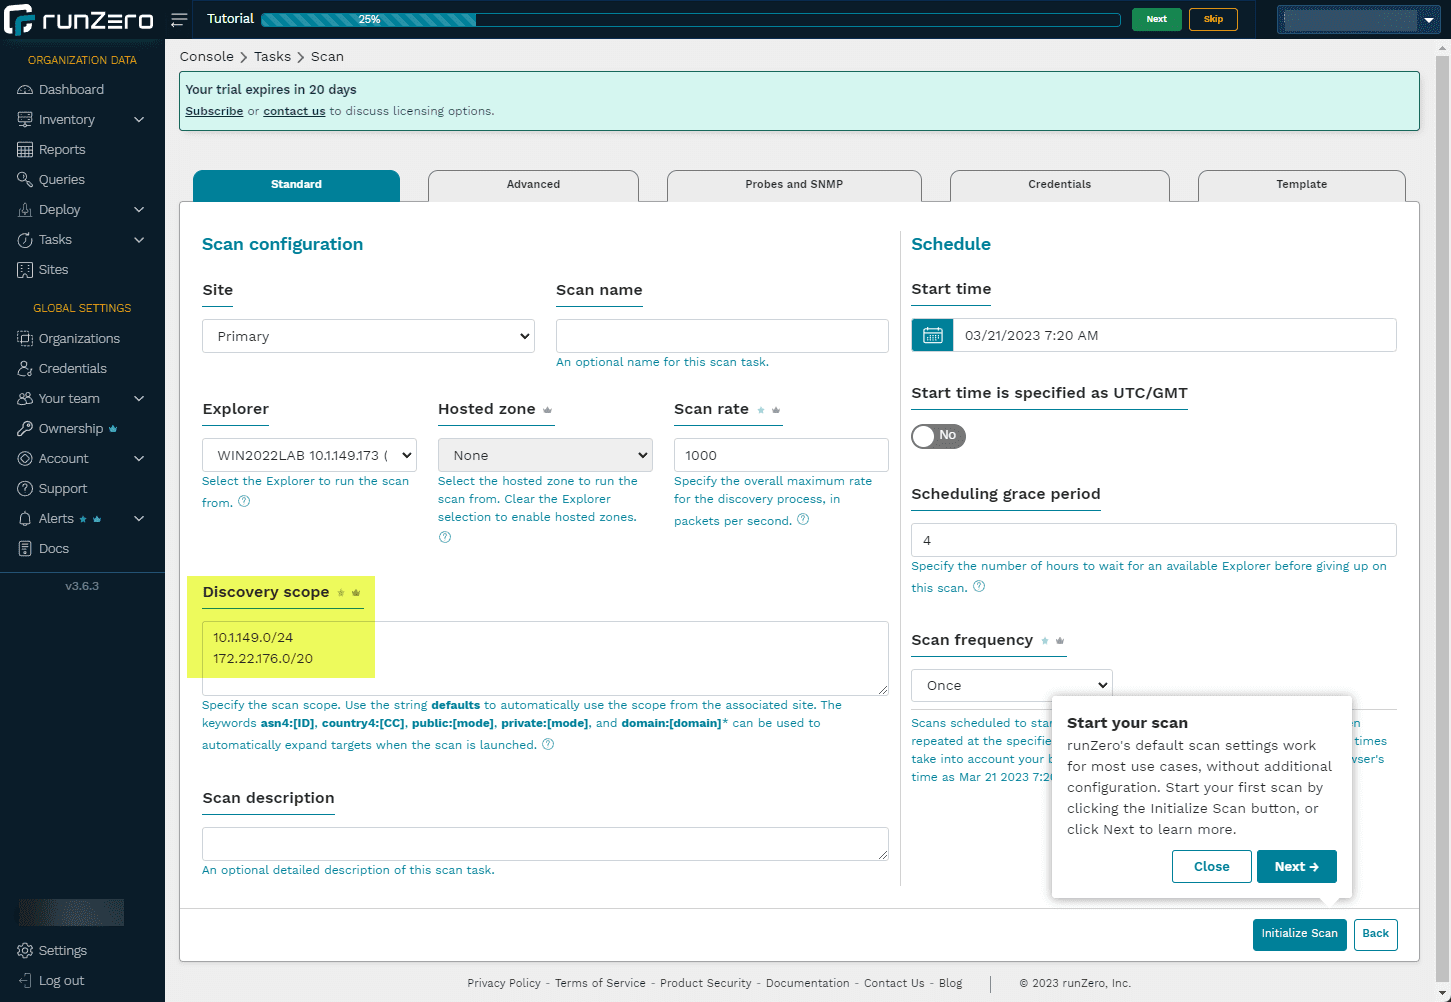Image resolution: width=1451 pixels, height=1002 pixels.
Task: Open the Documentation footer link
Action: 808,983
